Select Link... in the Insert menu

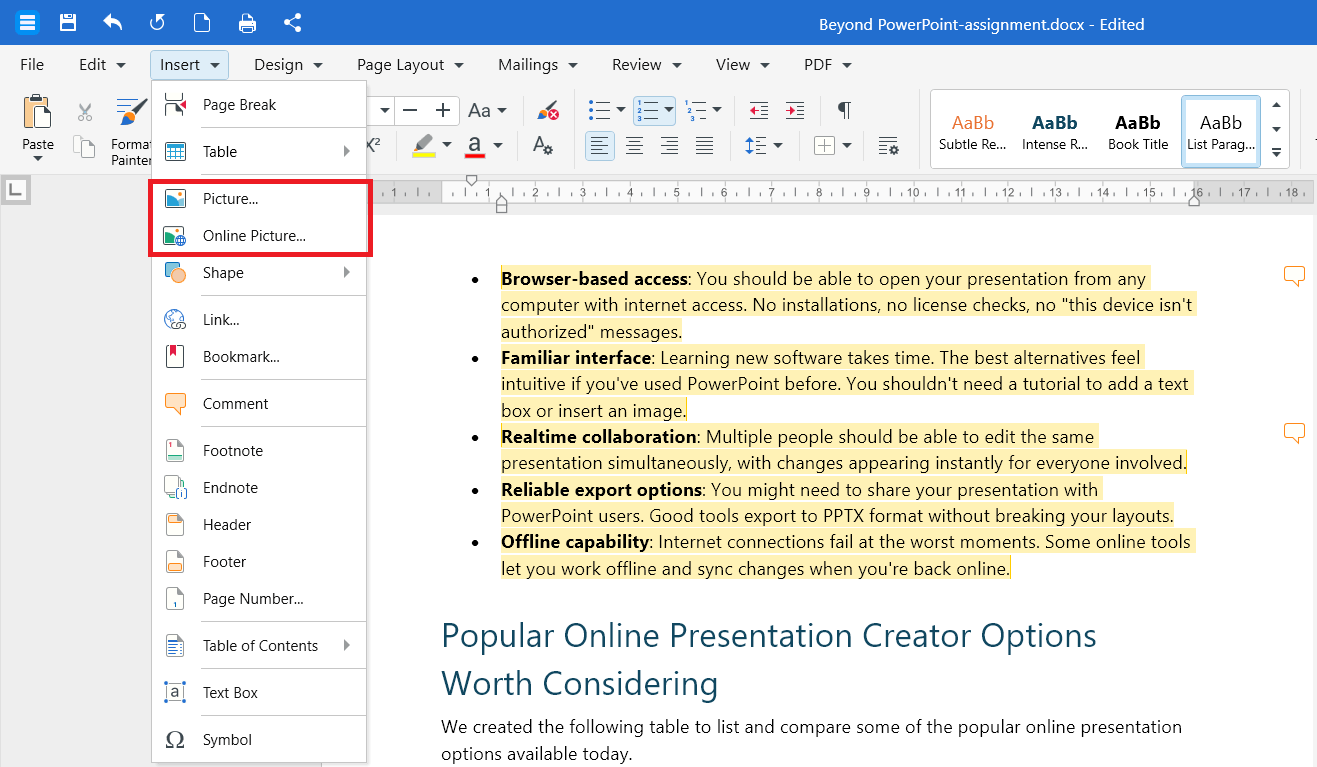click(259, 320)
